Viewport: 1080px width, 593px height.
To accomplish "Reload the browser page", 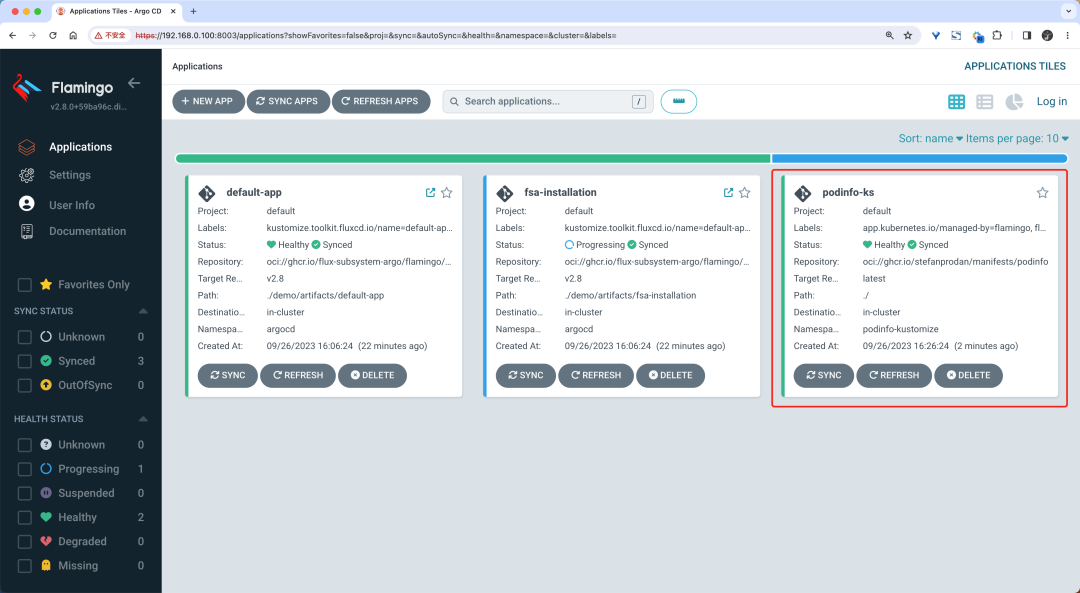I will click(x=52, y=35).
